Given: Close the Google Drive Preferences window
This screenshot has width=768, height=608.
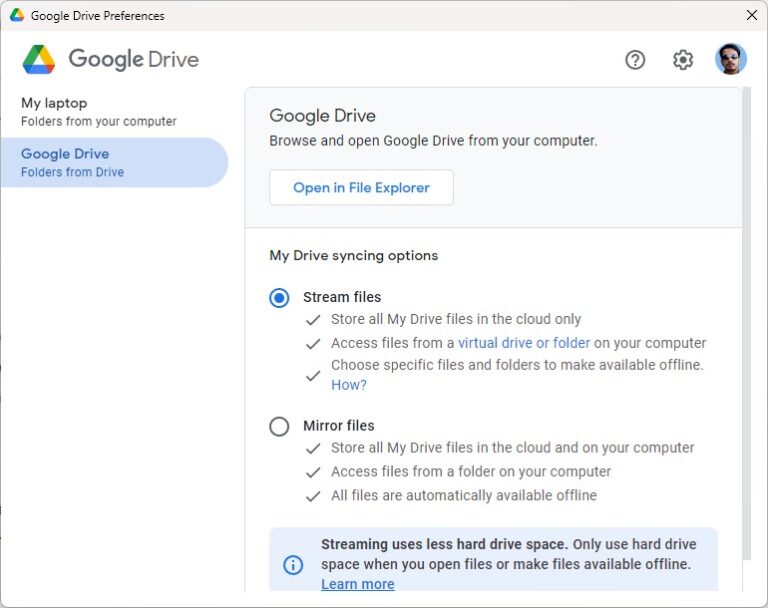Looking at the screenshot, I should 751,15.
